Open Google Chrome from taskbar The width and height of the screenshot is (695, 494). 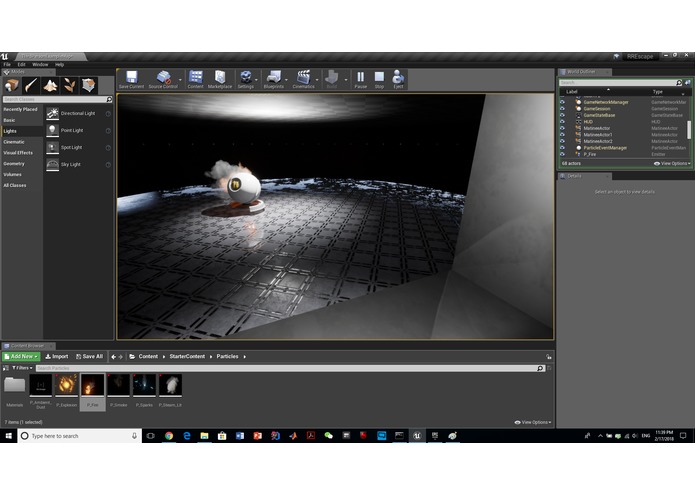169,436
